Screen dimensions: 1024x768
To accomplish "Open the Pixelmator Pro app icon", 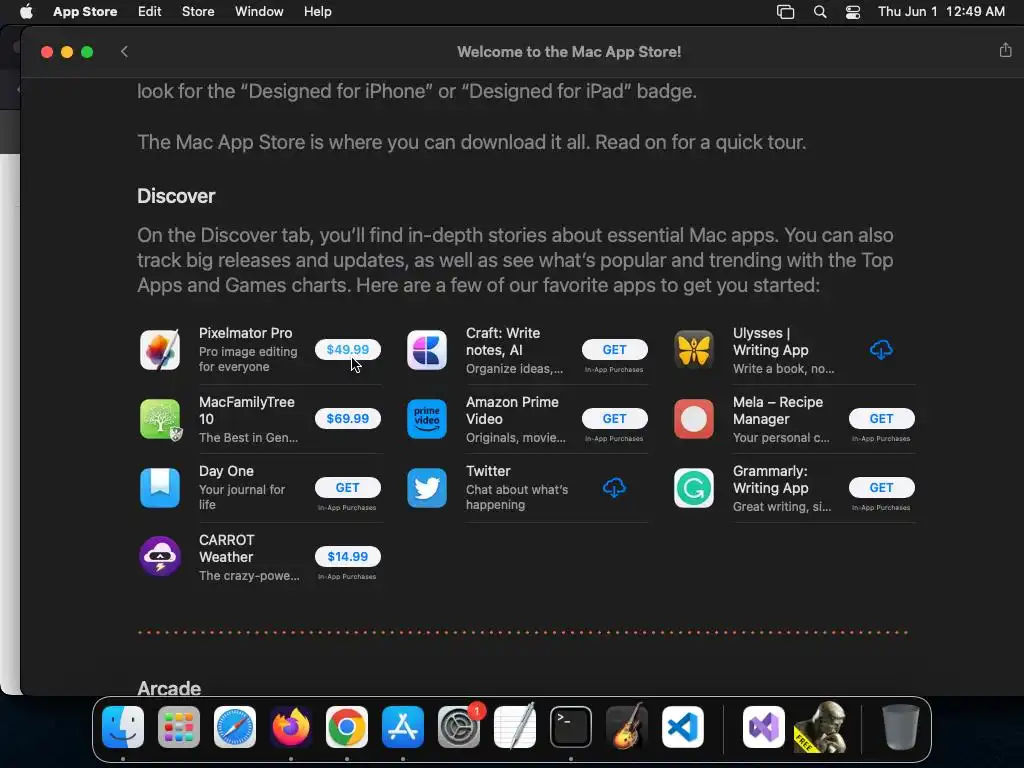I will tap(160, 350).
